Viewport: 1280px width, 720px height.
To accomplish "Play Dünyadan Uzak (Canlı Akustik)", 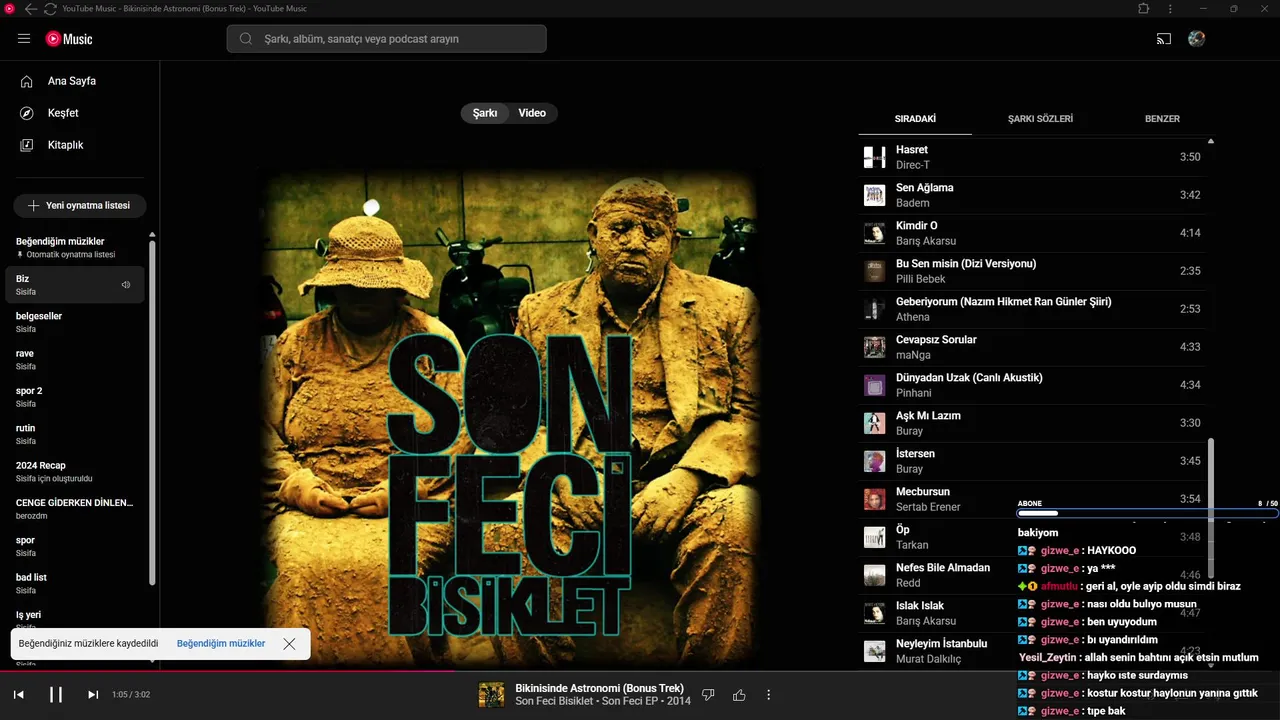I will tap(1032, 385).
